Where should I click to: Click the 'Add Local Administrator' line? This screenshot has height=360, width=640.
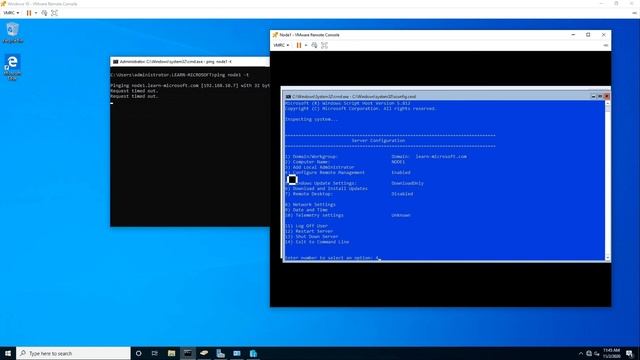tap(320, 167)
